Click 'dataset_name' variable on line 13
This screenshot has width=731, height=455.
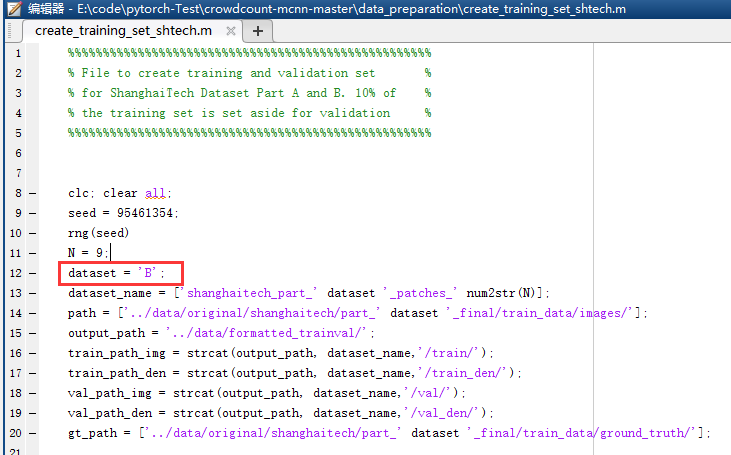tap(110, 293)
